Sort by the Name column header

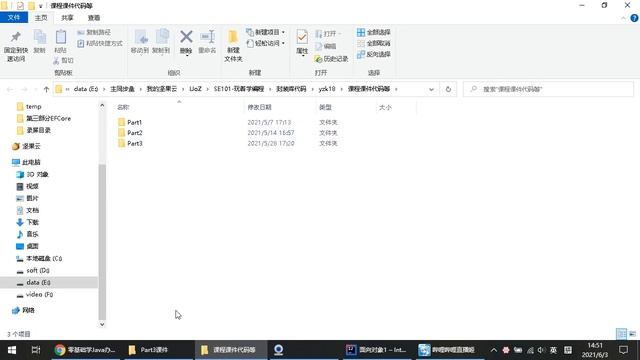click(123, 107)
